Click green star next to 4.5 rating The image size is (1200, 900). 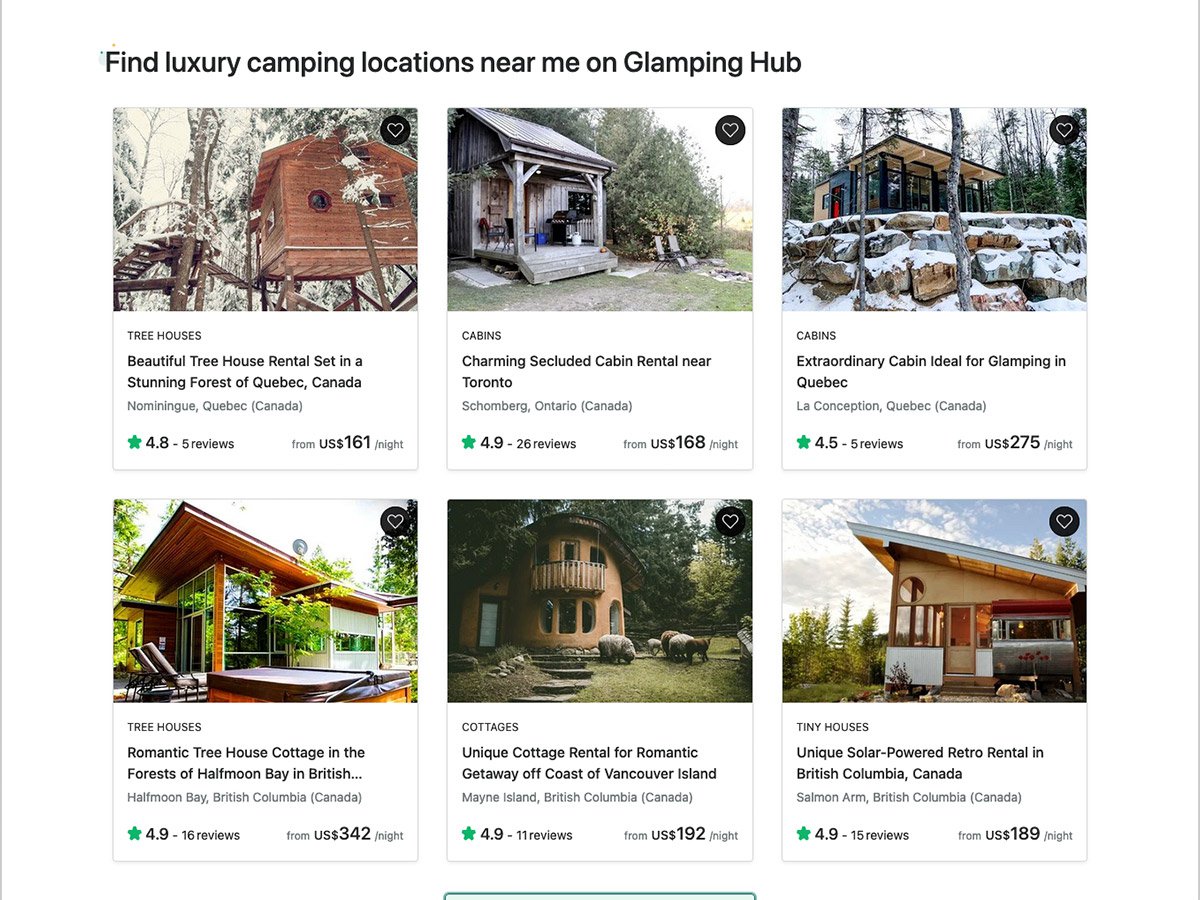(x=804, y=442)
